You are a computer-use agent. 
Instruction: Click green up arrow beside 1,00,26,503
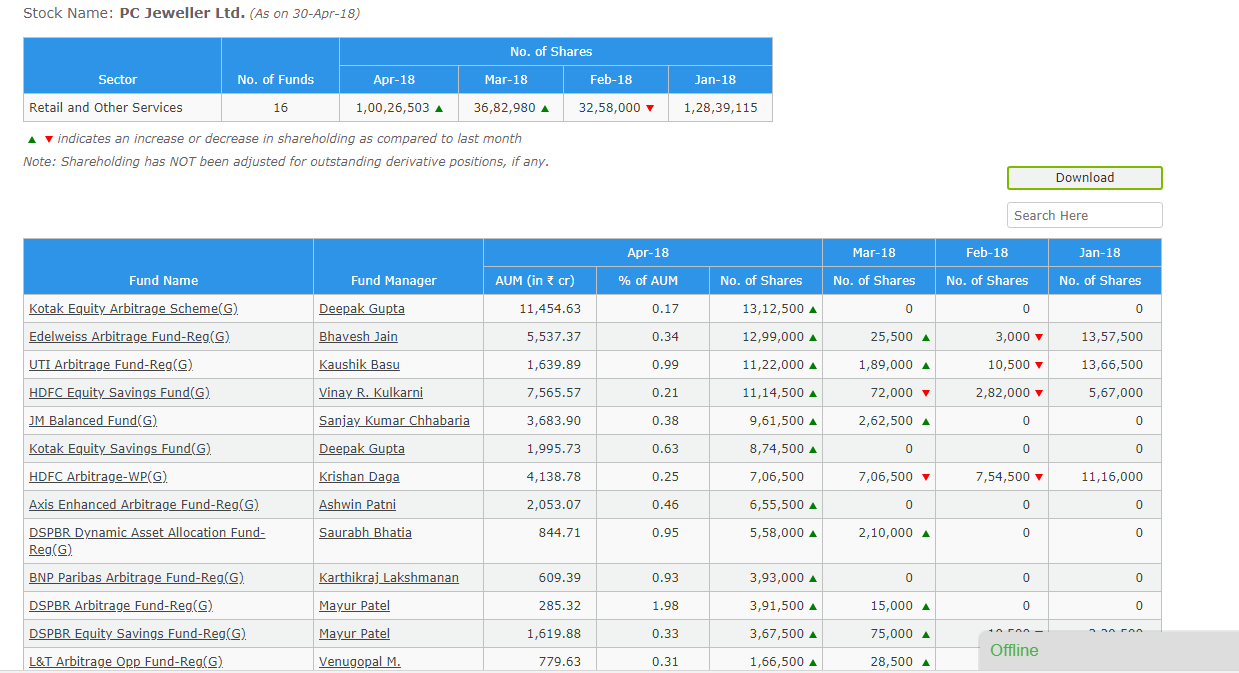click(439, 108)
